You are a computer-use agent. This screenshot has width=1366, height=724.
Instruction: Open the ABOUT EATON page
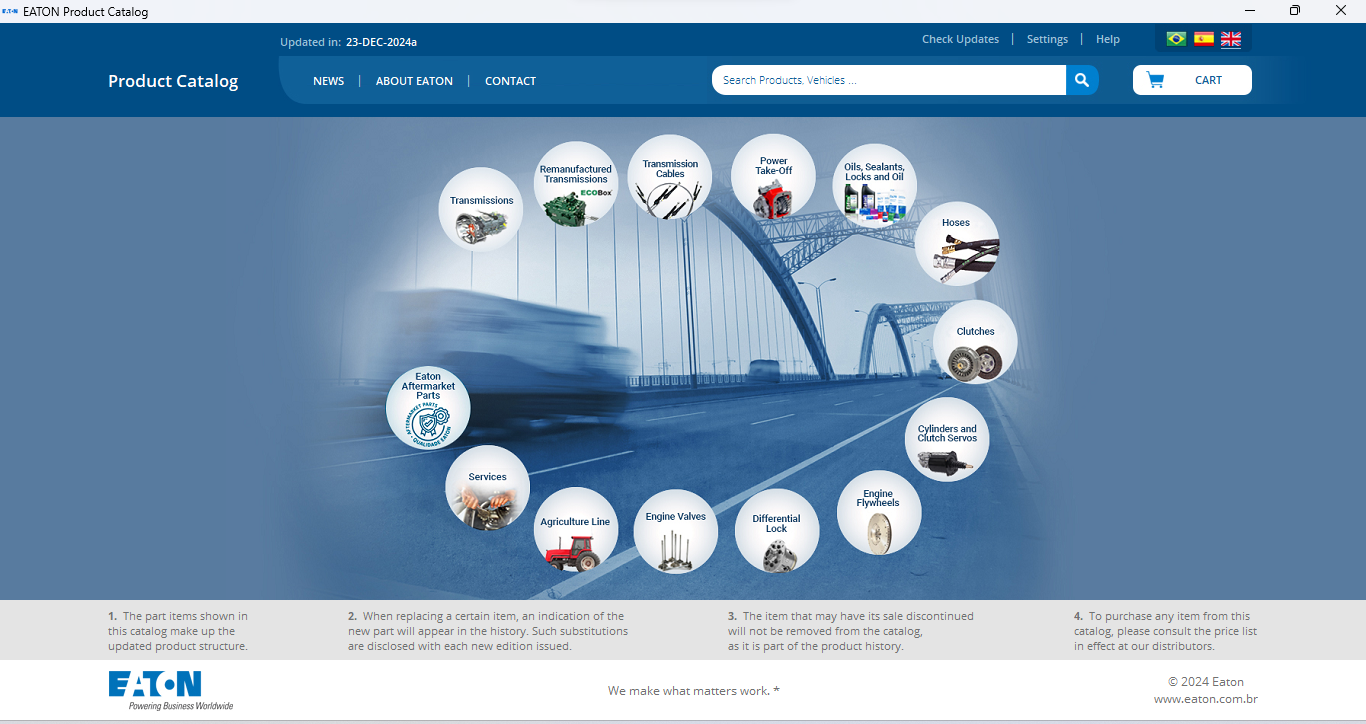coord(414,81)
